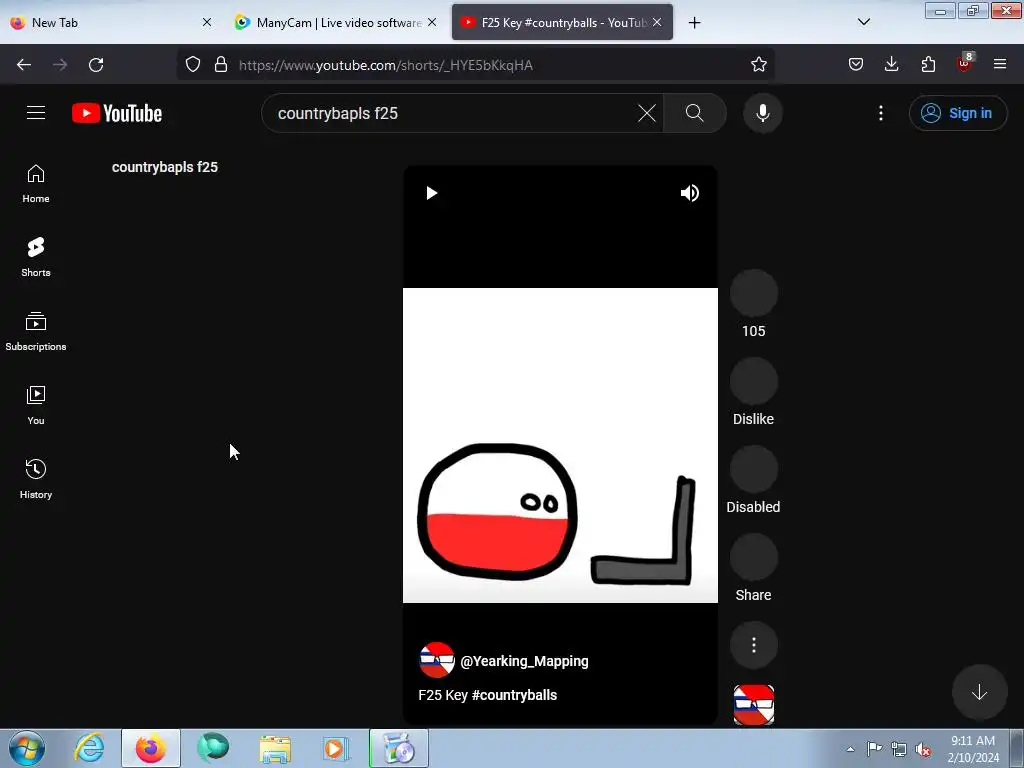The width and height of the screenshot is (1024, 768).
Task: Close the ManyCam tab
Action: [x=432, y=22]
